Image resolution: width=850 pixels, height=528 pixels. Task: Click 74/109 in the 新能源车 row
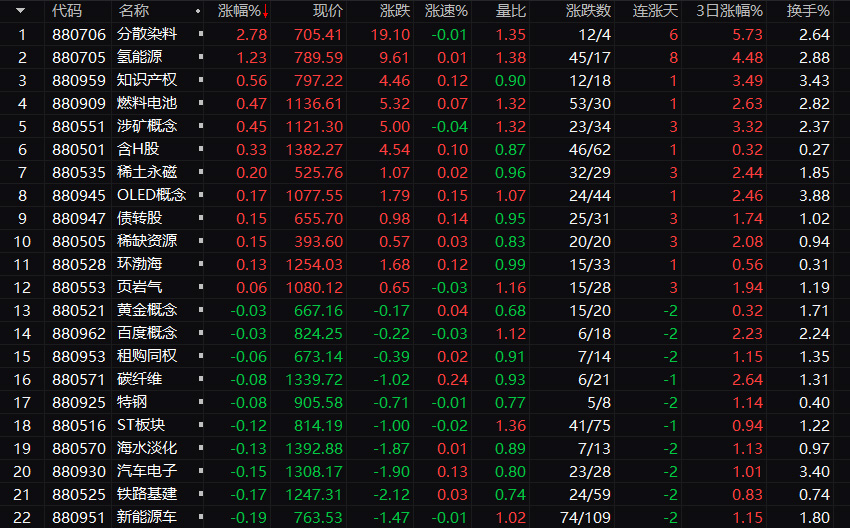click(x=585, y=518)
